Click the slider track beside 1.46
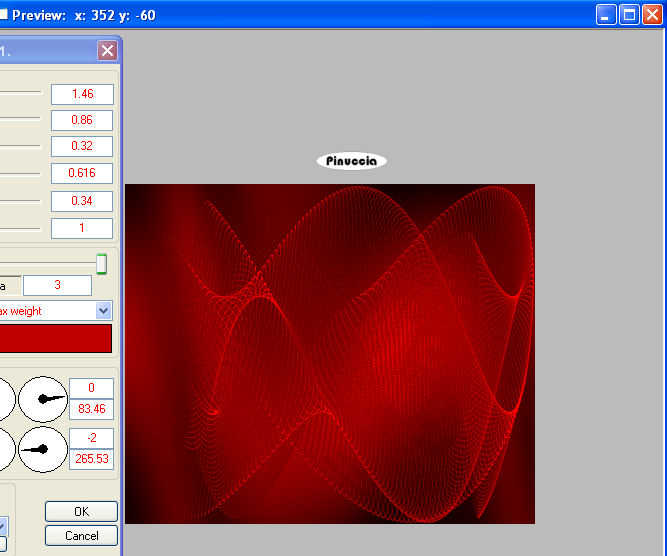 pyautogui.click(x=20, y=92)
